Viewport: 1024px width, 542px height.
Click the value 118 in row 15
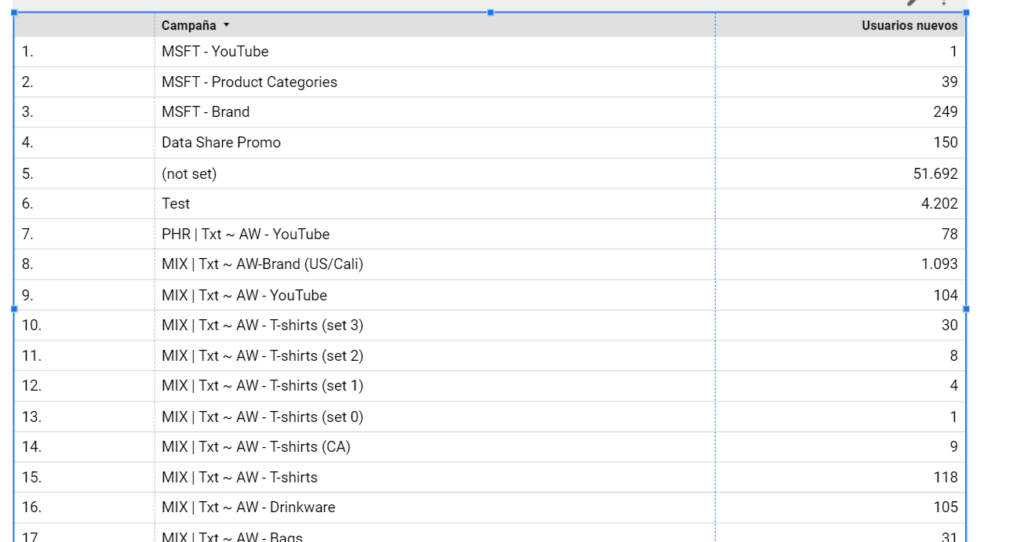click(946, 477)
